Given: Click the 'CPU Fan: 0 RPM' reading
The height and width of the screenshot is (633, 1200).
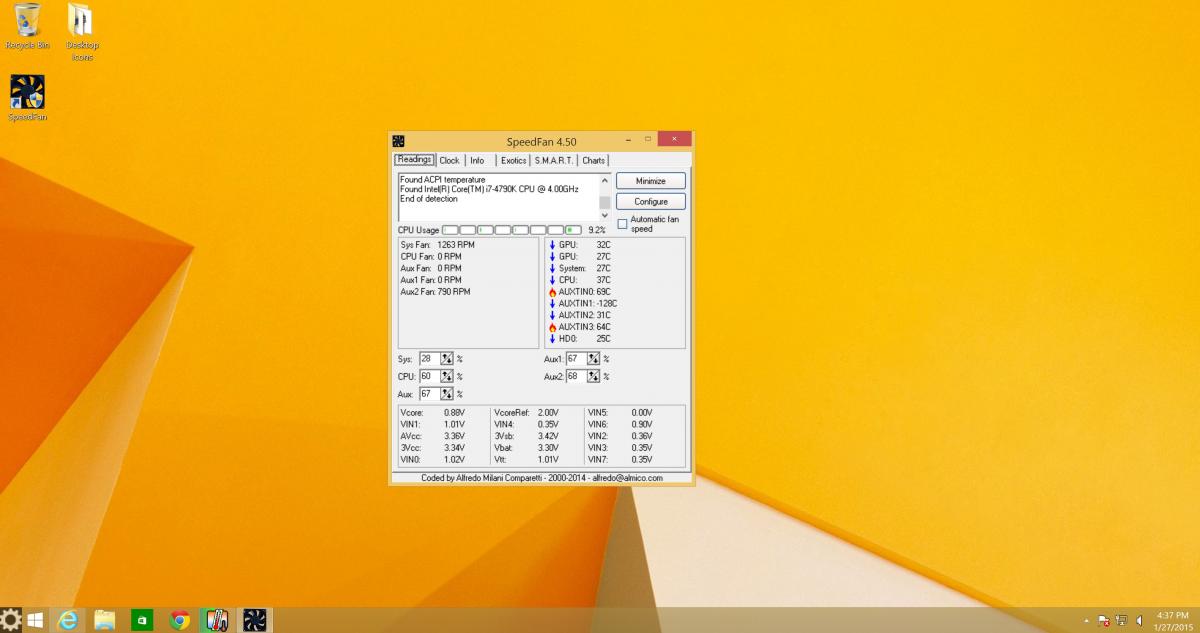Looking at the screenshot, I should pos(431,256).
